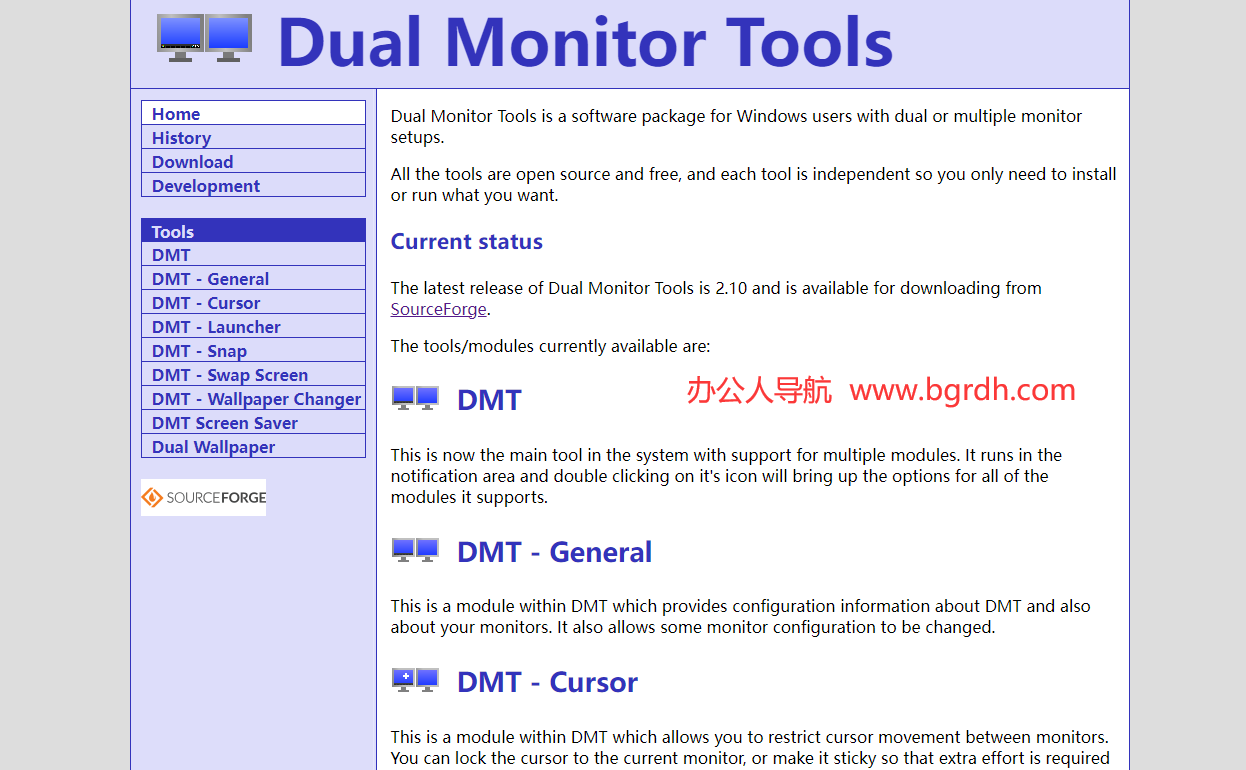Click the DMT - Cursor section heading
This screenshot has height=770, width=1246.
(x=547, y=682)
